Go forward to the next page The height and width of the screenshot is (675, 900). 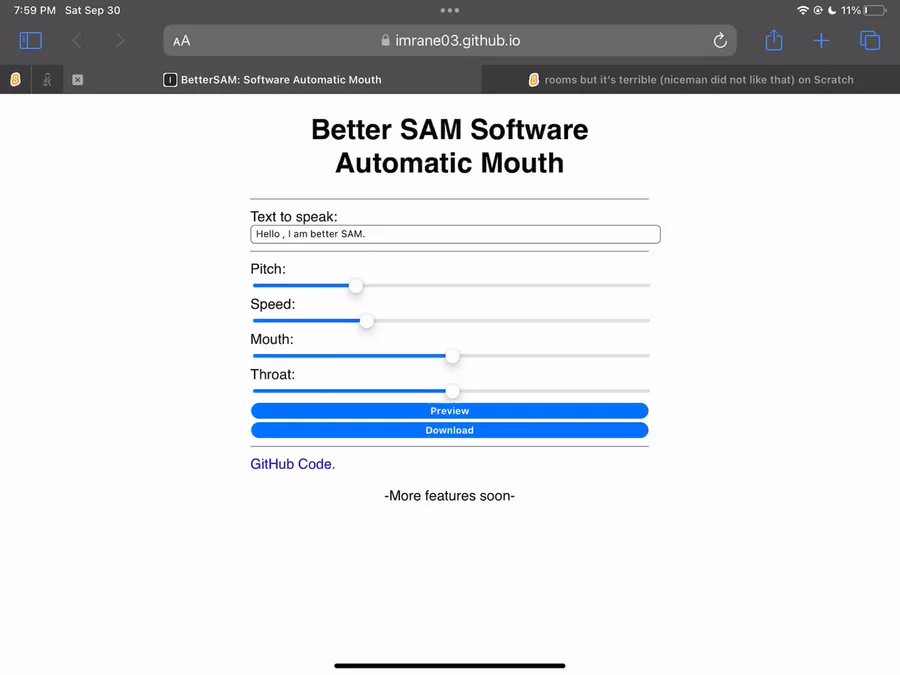click(x=119, y=41)
